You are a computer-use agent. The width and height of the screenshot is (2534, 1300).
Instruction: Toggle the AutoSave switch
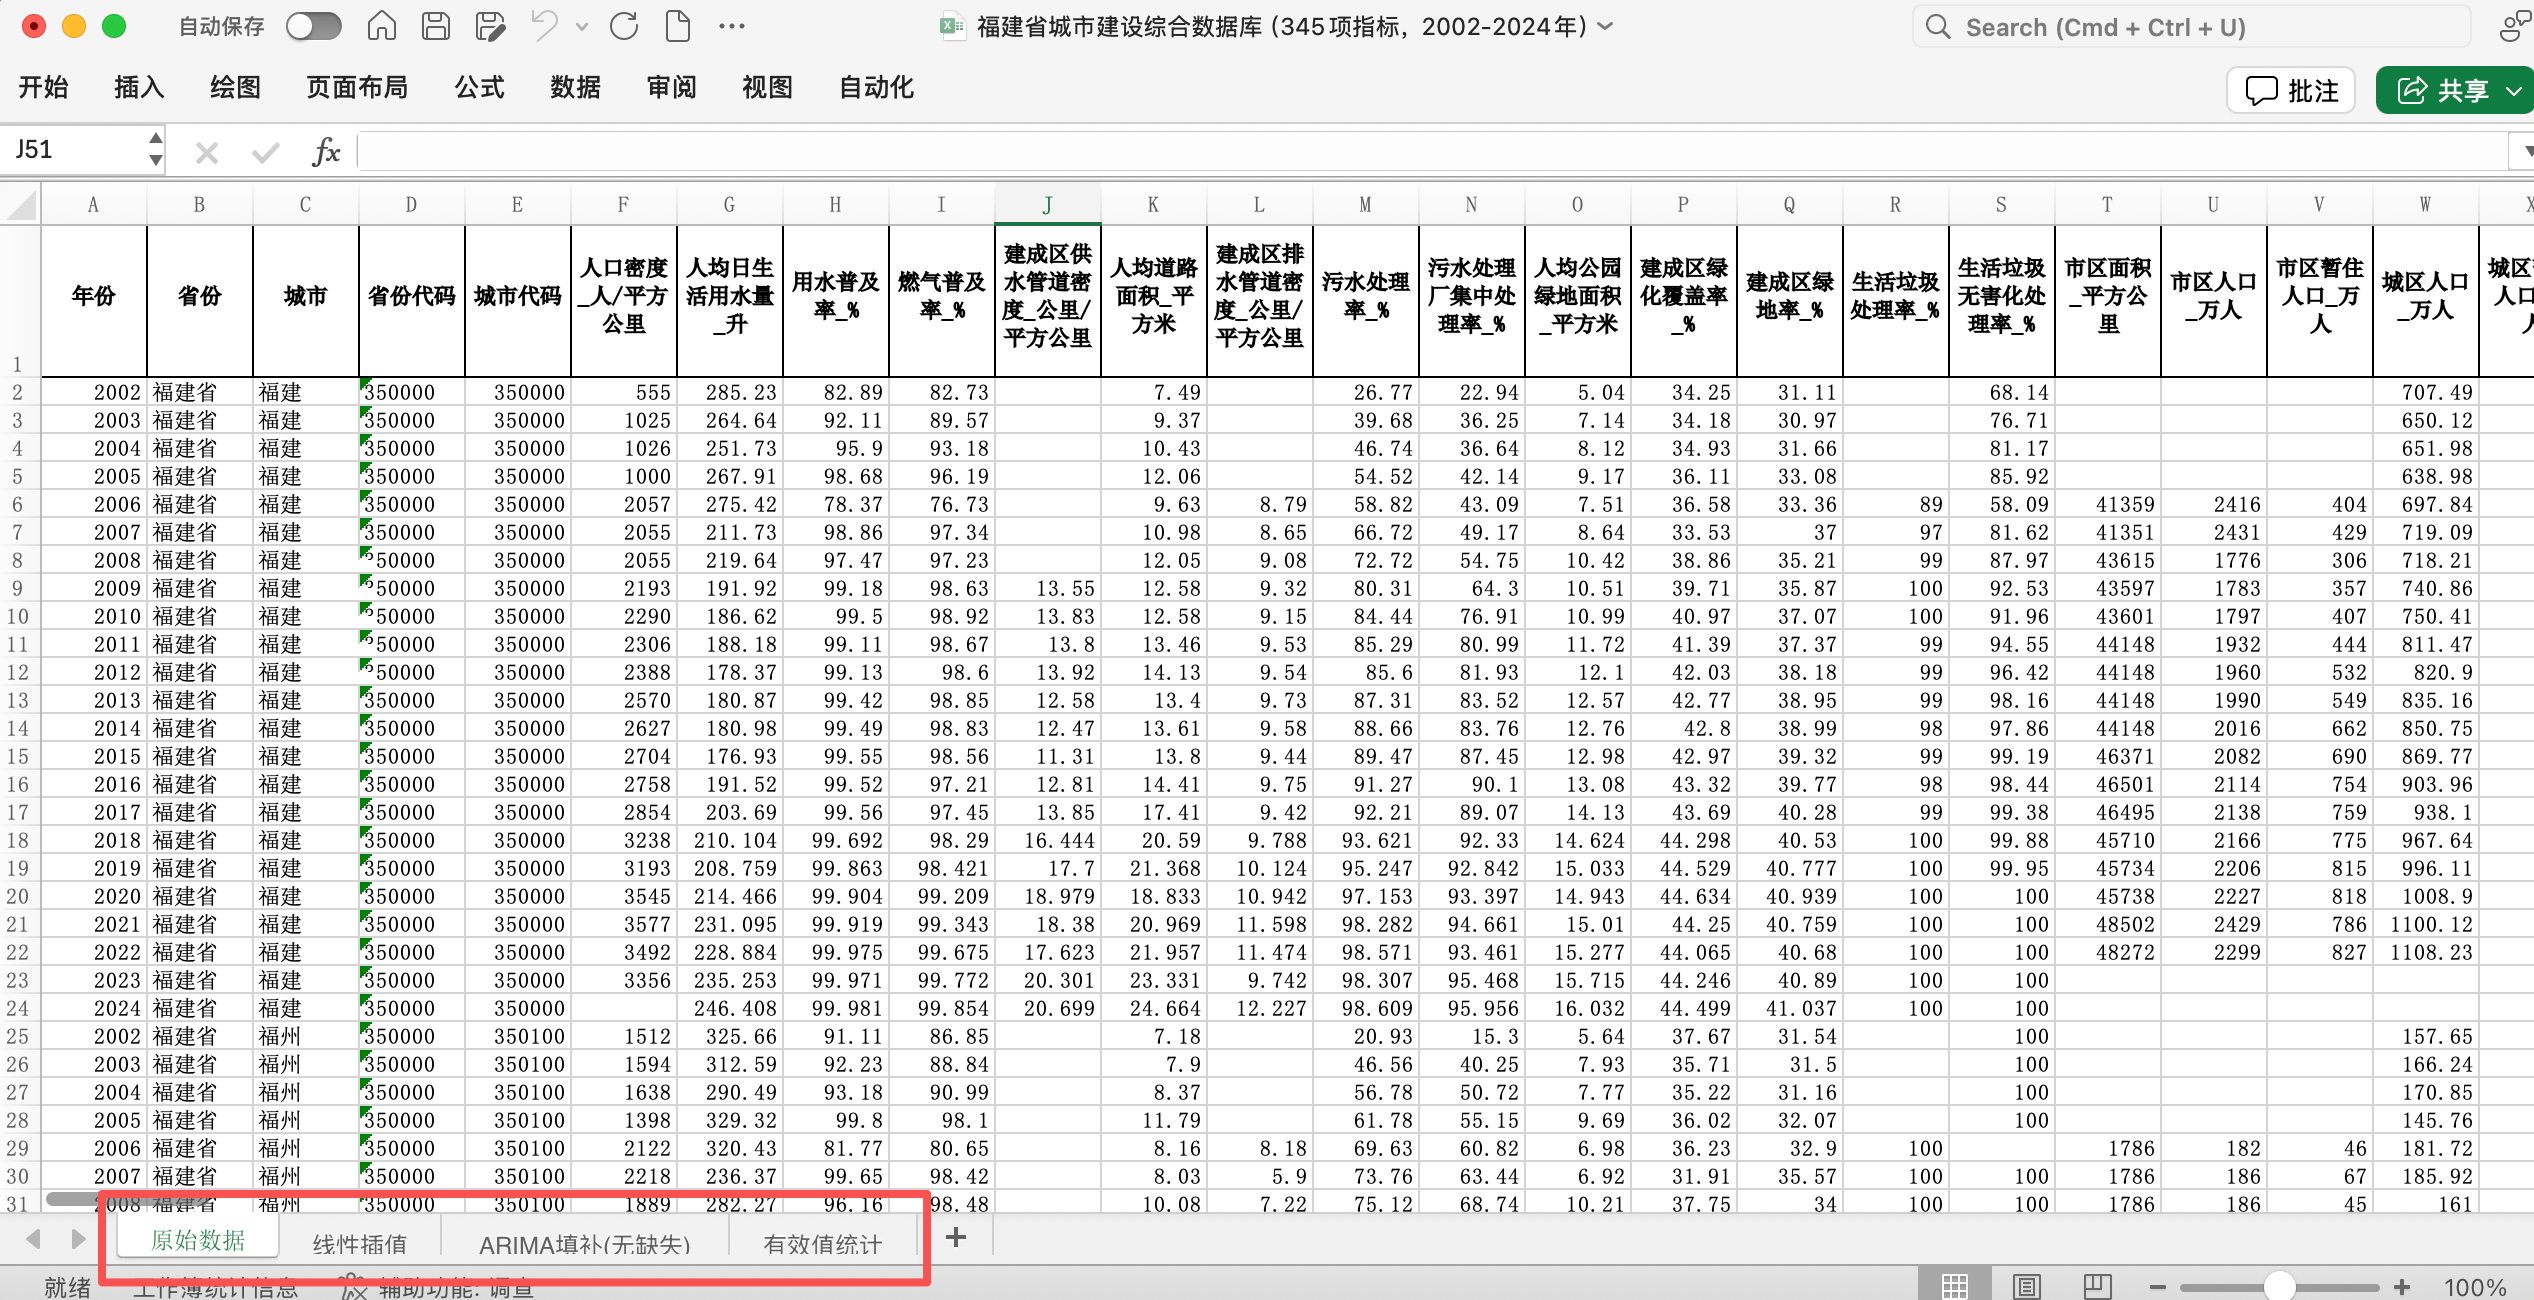click(x=313, y=26)
